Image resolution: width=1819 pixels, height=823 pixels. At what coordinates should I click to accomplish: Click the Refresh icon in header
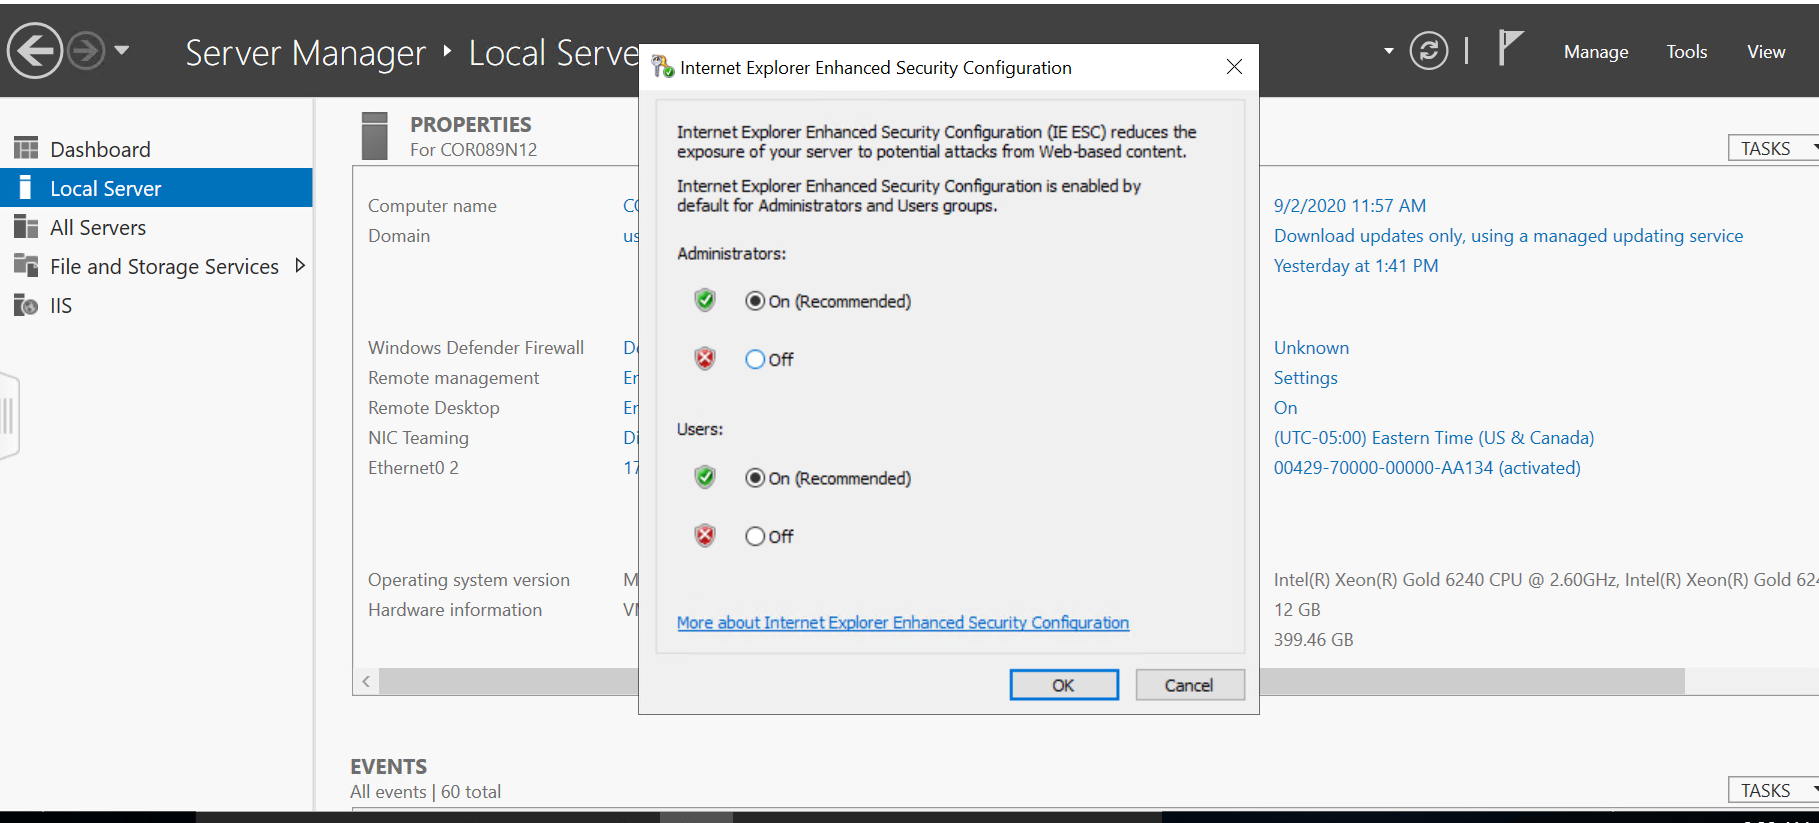(x=1428, y=50)
